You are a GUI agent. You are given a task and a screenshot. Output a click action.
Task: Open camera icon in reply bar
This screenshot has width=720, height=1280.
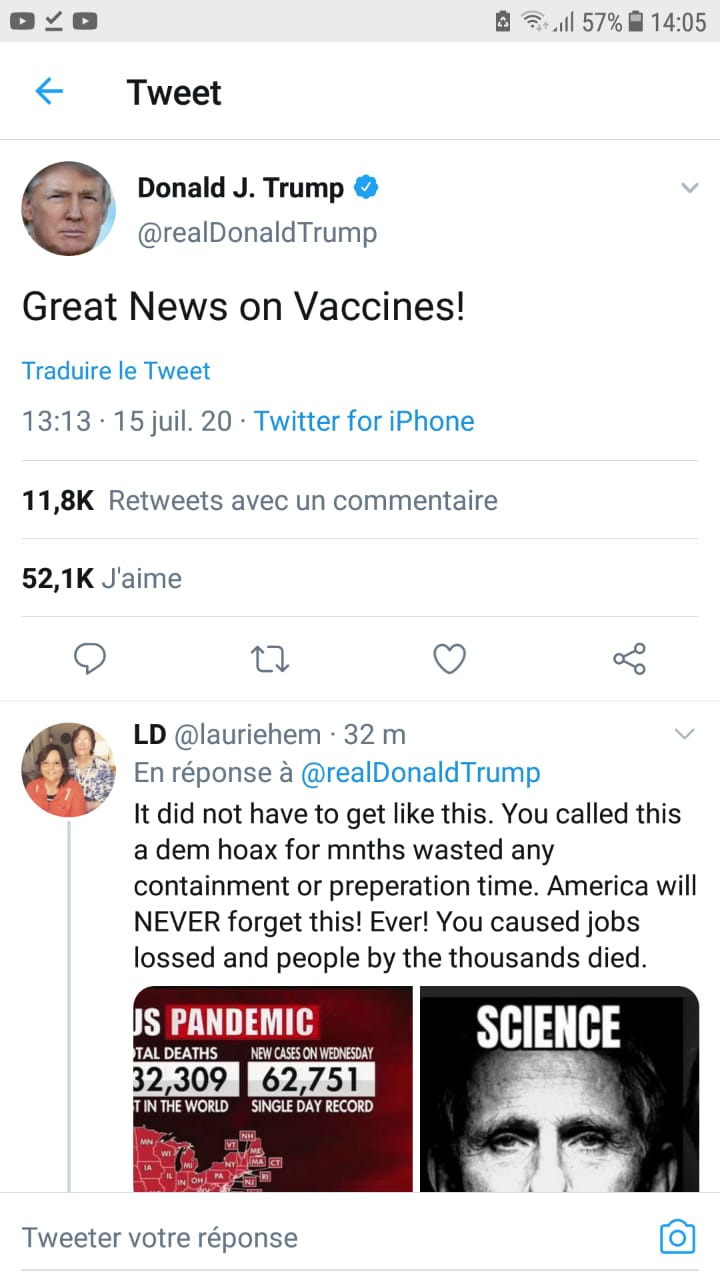coord(677,1237)
